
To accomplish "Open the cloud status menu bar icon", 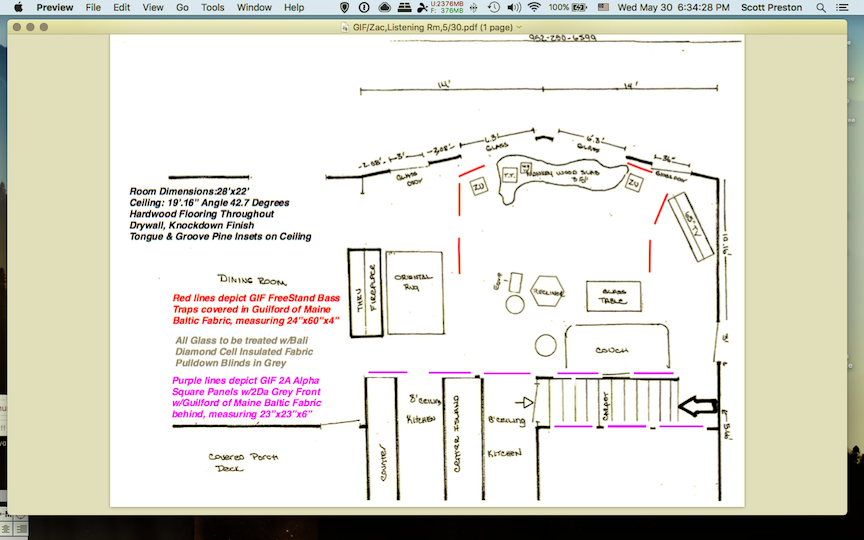I will pos(384,7).
